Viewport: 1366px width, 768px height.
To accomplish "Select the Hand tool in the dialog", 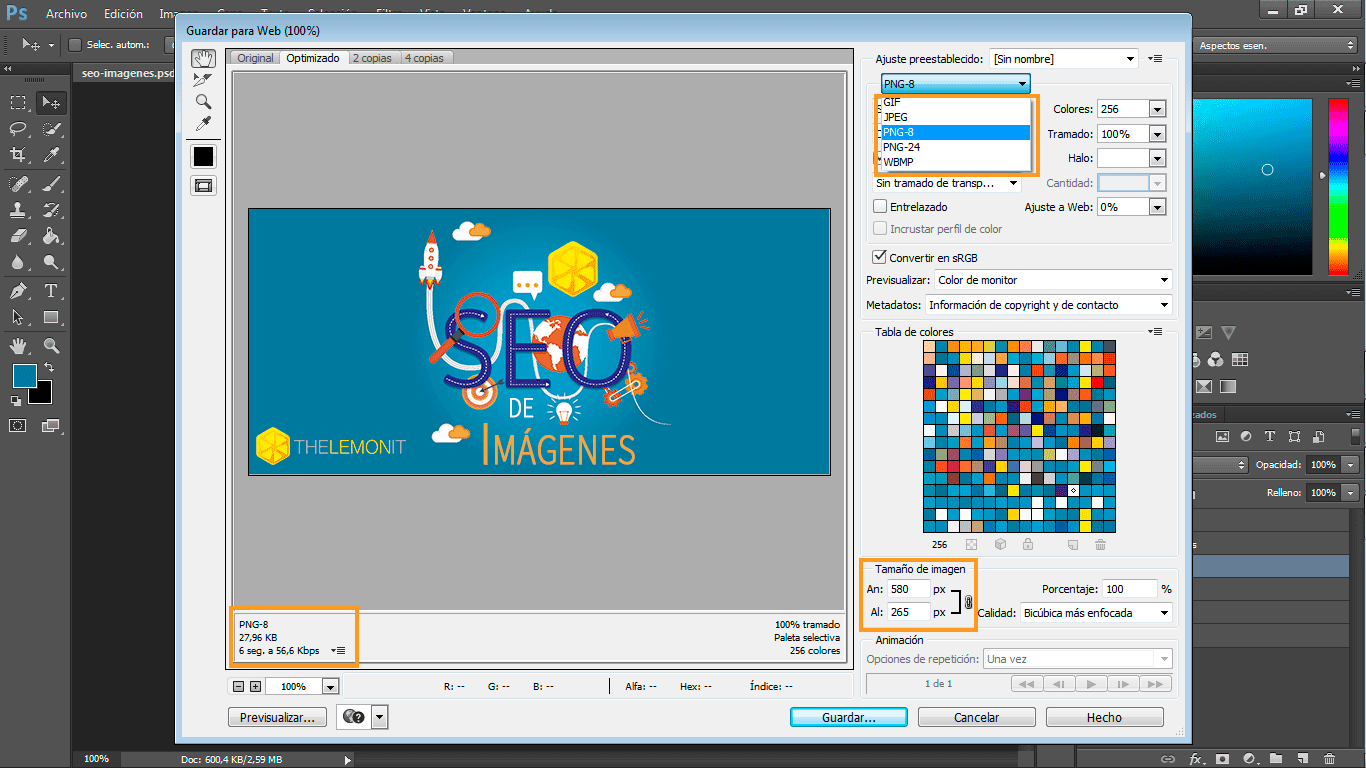I will tap(203, 58).
